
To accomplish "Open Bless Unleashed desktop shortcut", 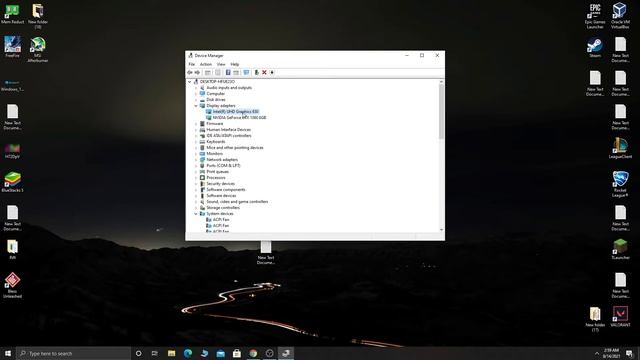I will 12,285.
